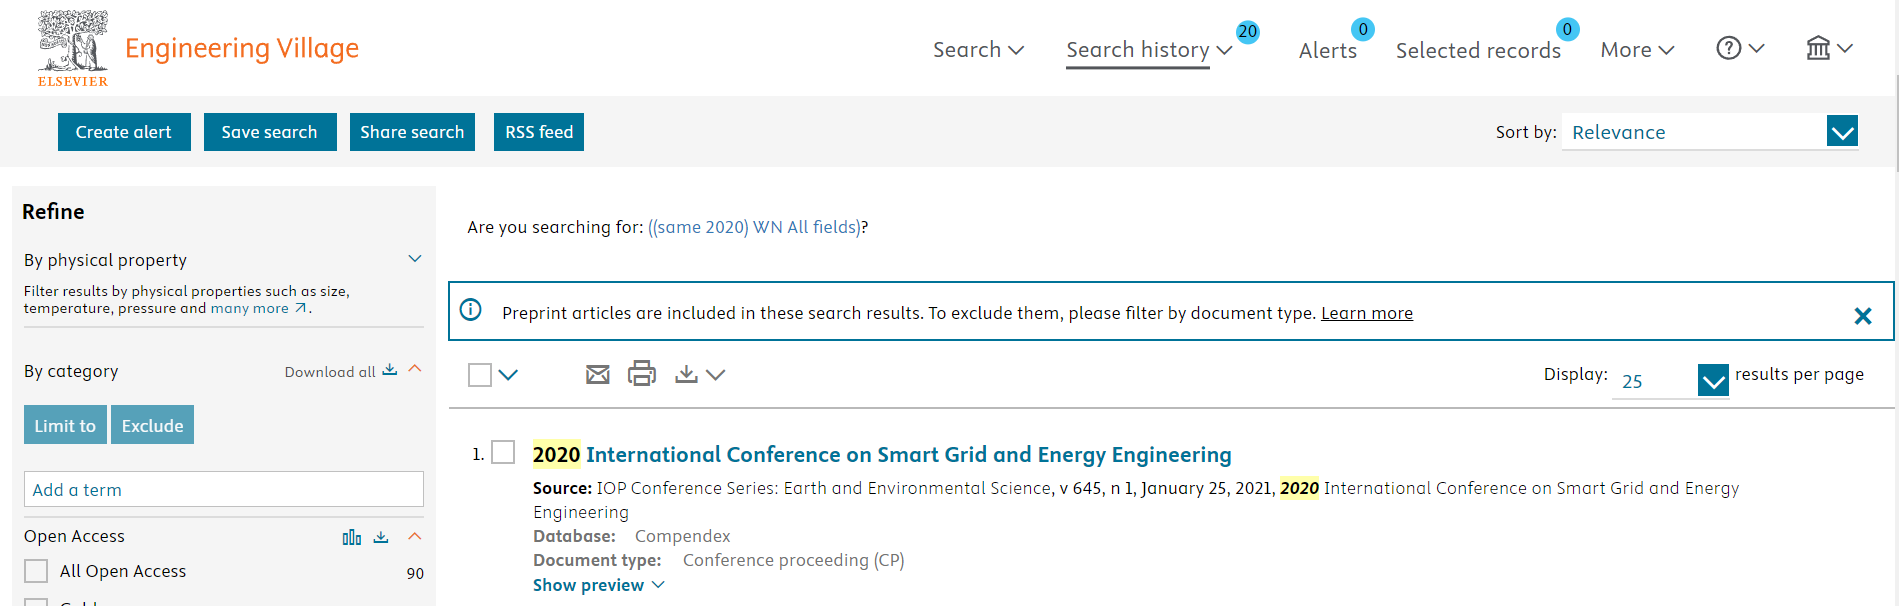Open Search history badge showing 20
Image resolution: width=1899 pixels, height=606 pixels.
(1247, 31)
